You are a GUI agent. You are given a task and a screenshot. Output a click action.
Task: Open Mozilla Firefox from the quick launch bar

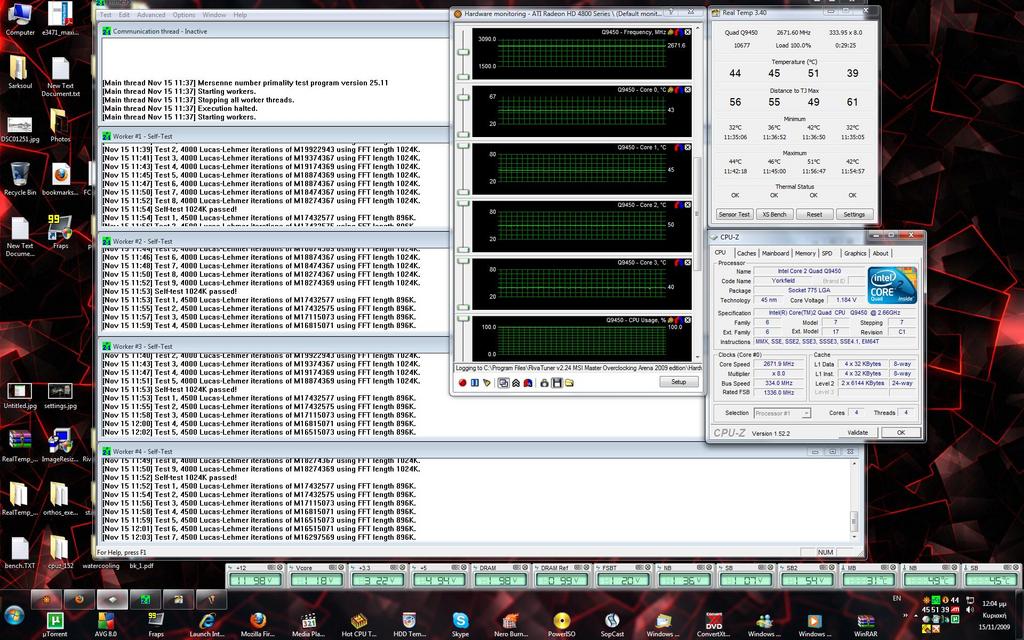click(x=258, y=624)
